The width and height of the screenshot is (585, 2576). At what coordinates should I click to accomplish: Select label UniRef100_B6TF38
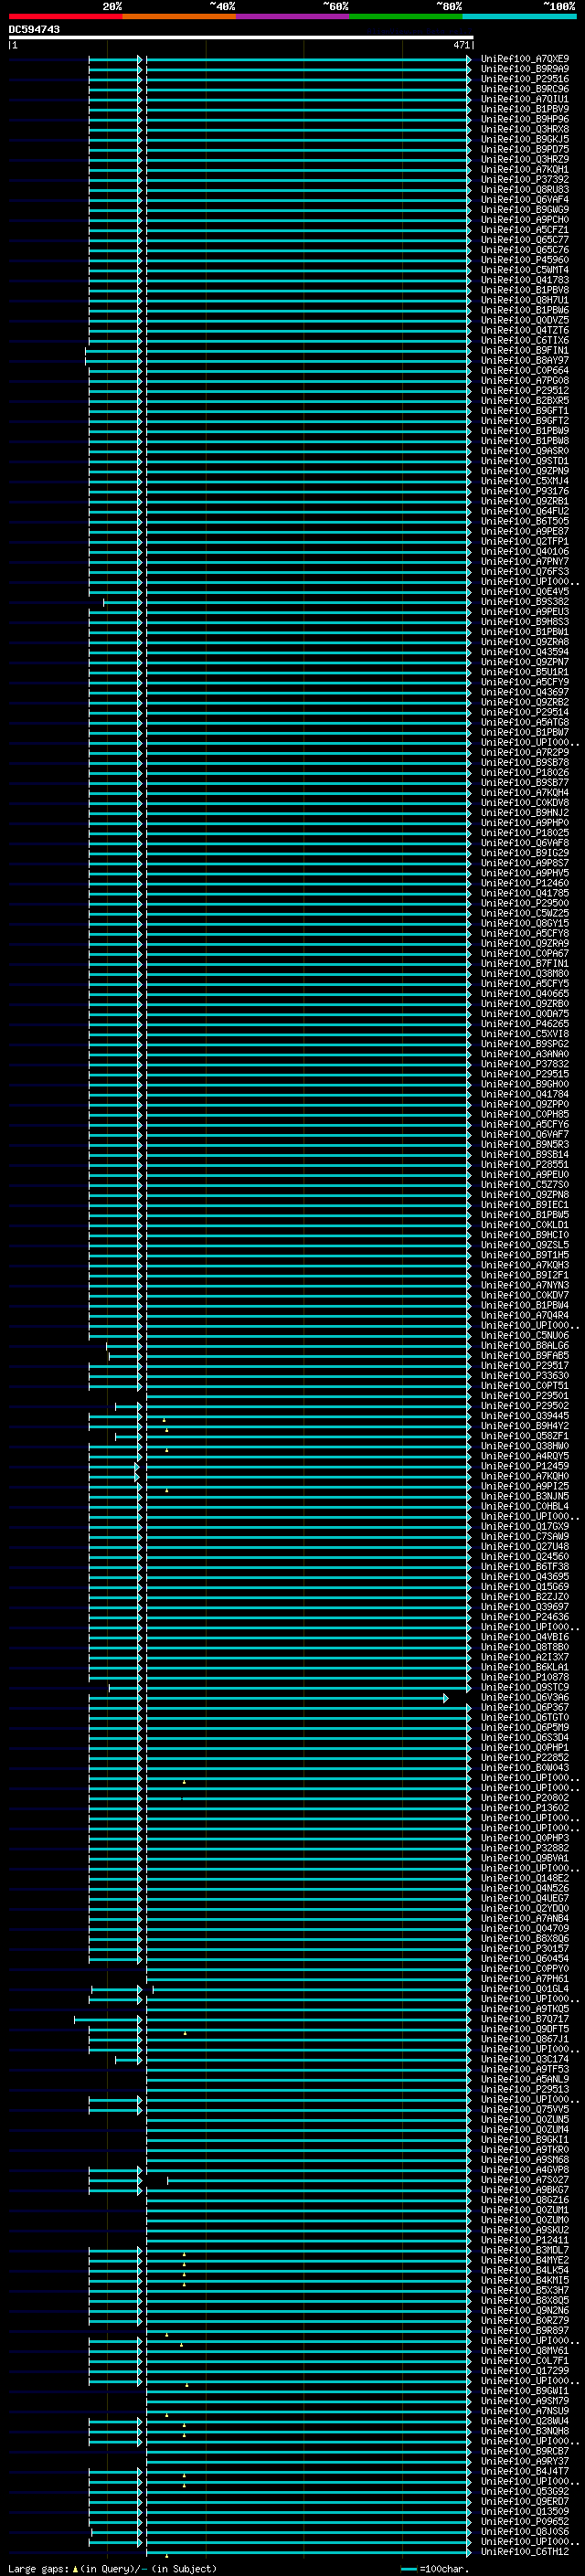(525, 1567)
